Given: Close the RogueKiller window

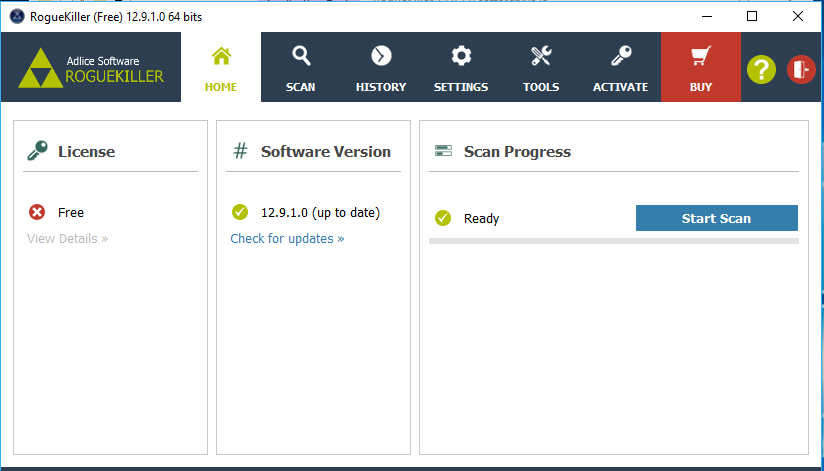Looking at the screenshot, I should click(x=798, y=16).
